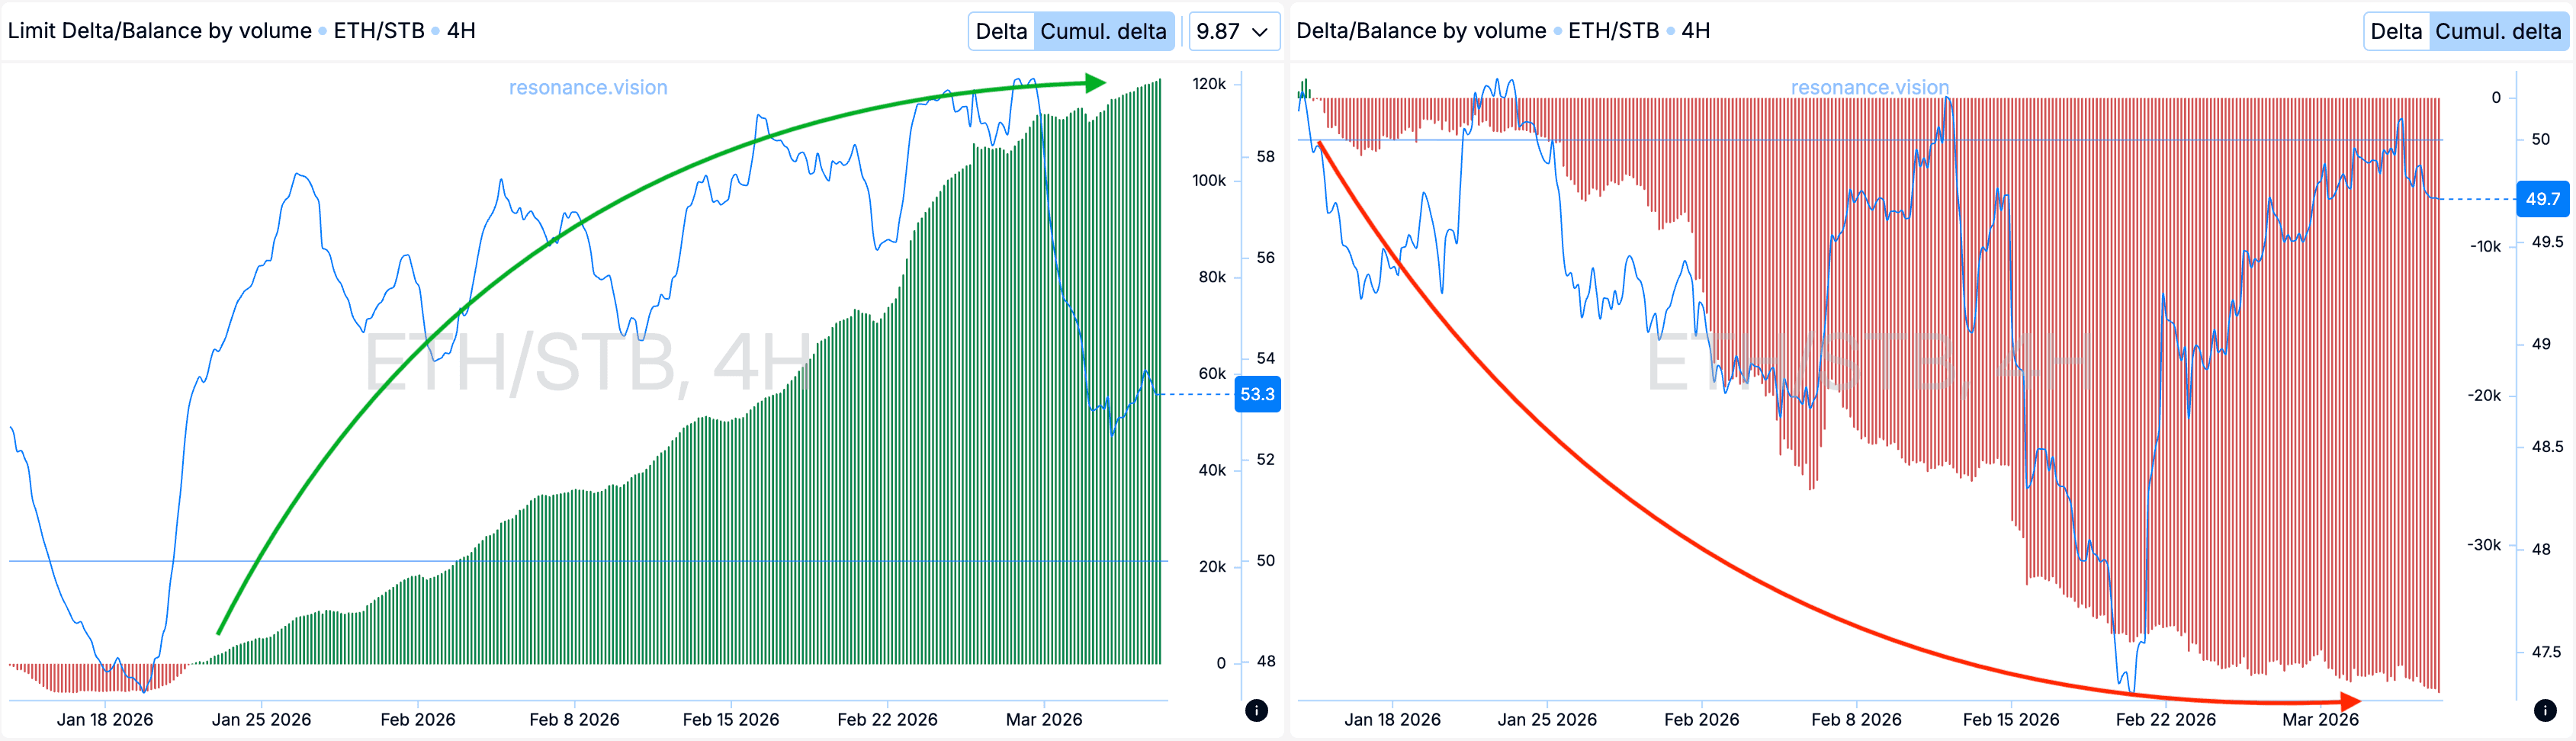Click the Limit Delta/Balance by volume title
2576x741 pixels.
point(160,31)
